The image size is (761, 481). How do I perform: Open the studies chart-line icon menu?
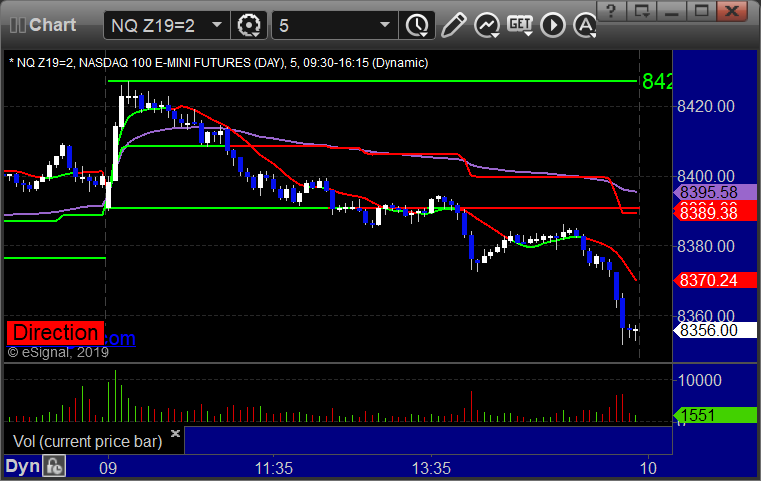click(x=487, y=25)
